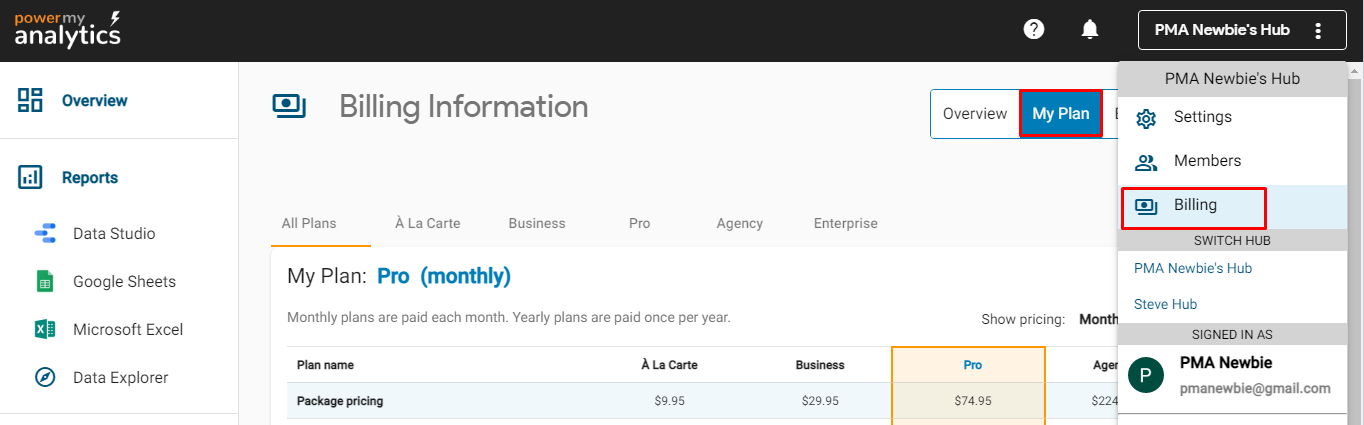
Task: Expand the PMA Newbie's Hub dropdown
Action: 1222,30
